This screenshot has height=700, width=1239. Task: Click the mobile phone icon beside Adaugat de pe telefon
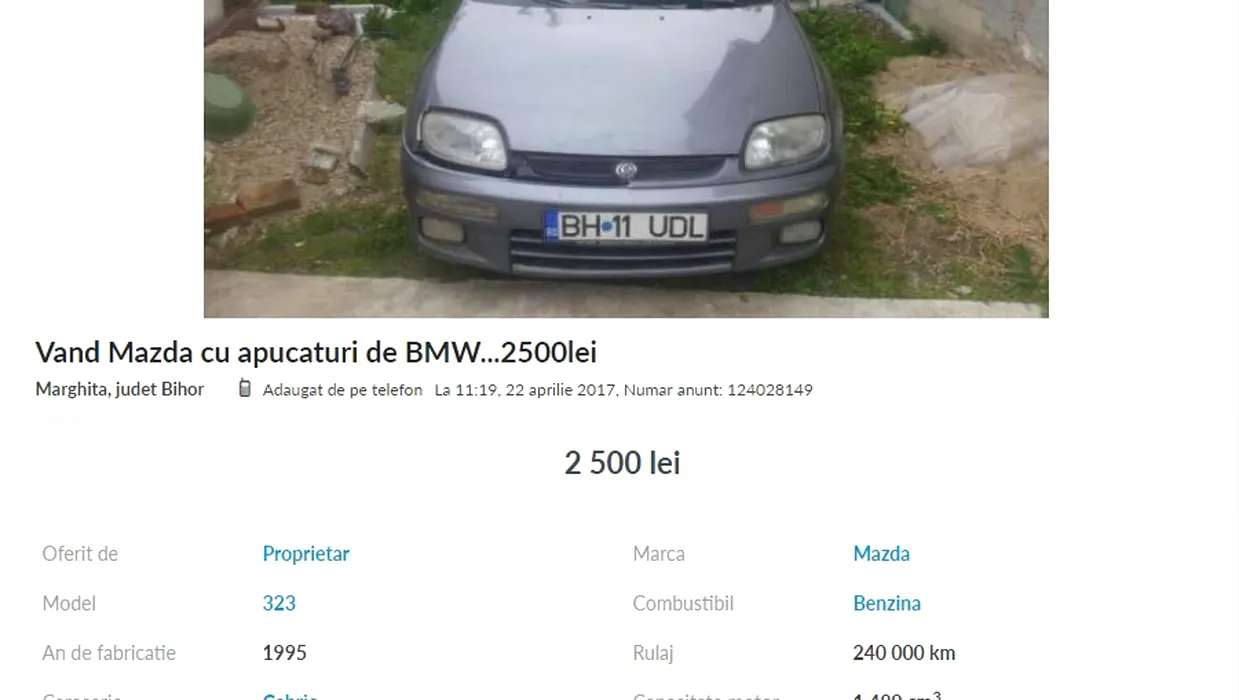pyautogui.click(x=245, y=388)
